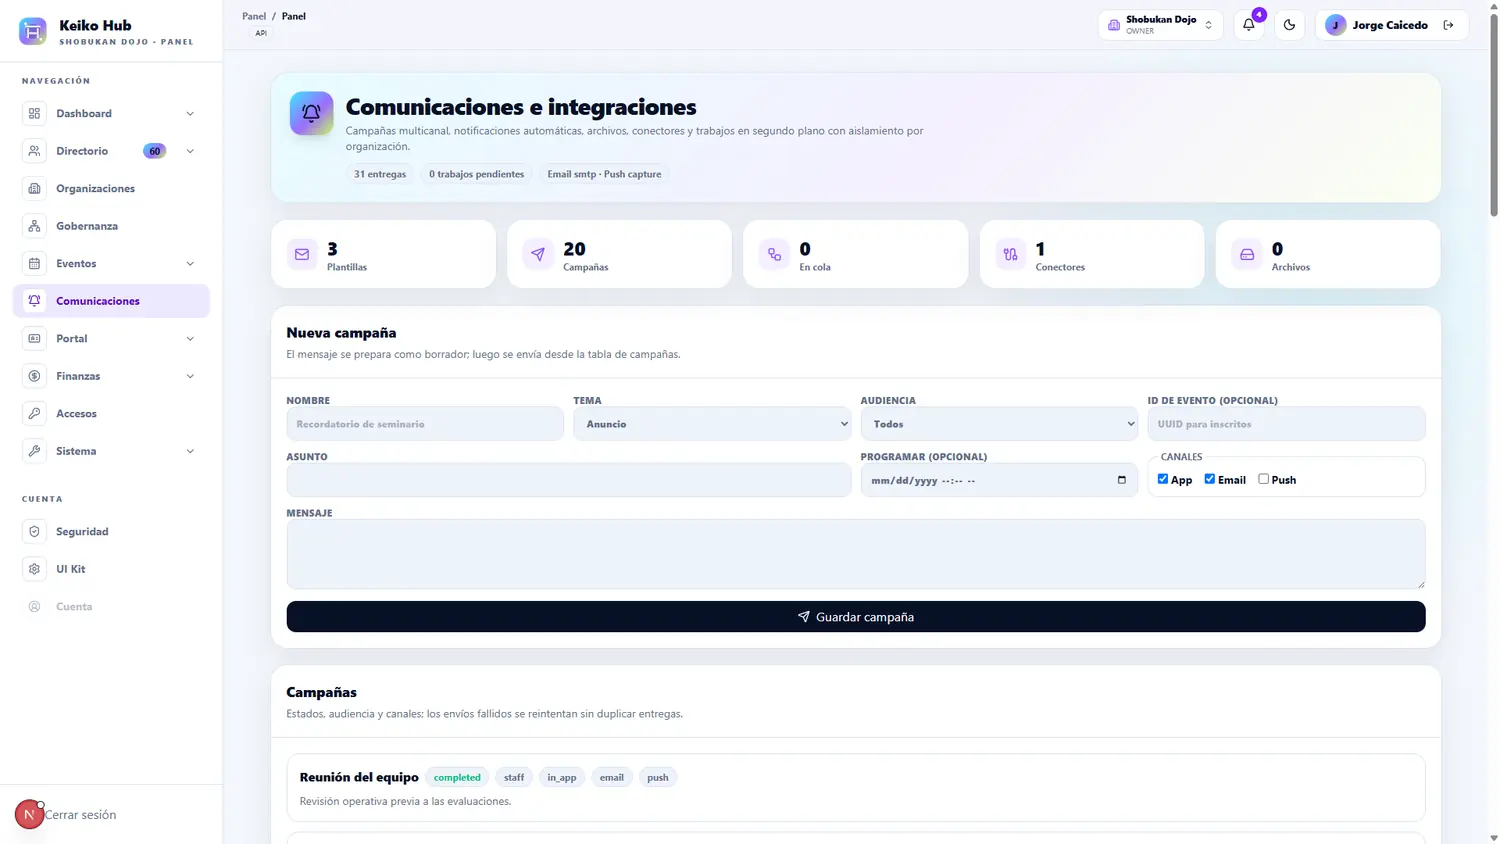The height and width of the screenshot is (844, 1500).
Task: Enable the Push channel checkbox
Action: point(1264,479)
